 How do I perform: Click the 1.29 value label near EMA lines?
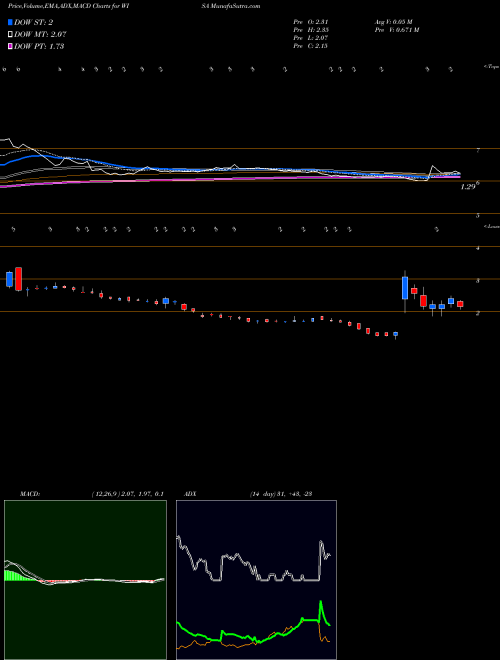(x=468, y=186)
